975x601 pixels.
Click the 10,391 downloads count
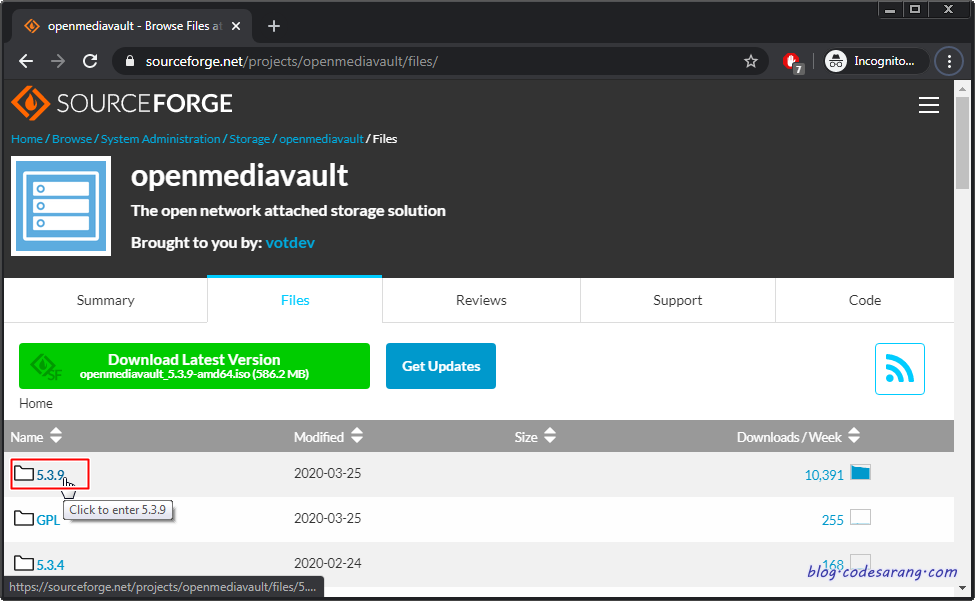pos(824,475)
